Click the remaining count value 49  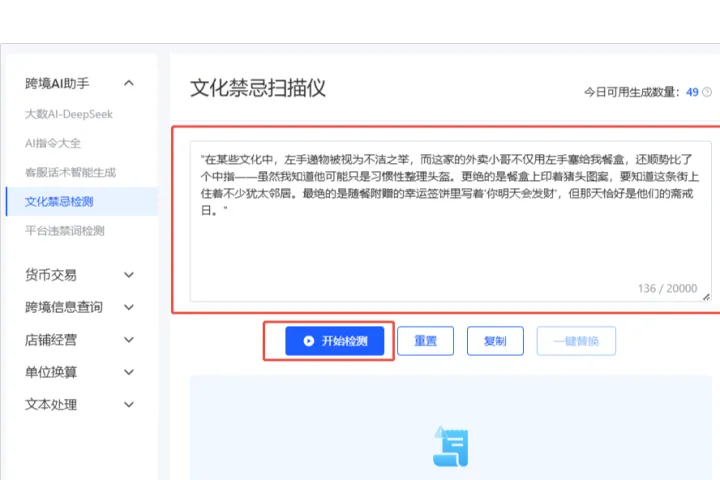click(x=692, y=92)
